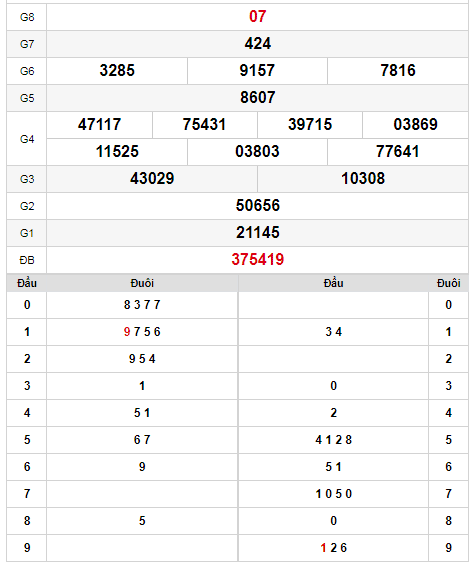Click G4 result 11525
This screenshot has height=567, width=472.
[x=117, y=152]
